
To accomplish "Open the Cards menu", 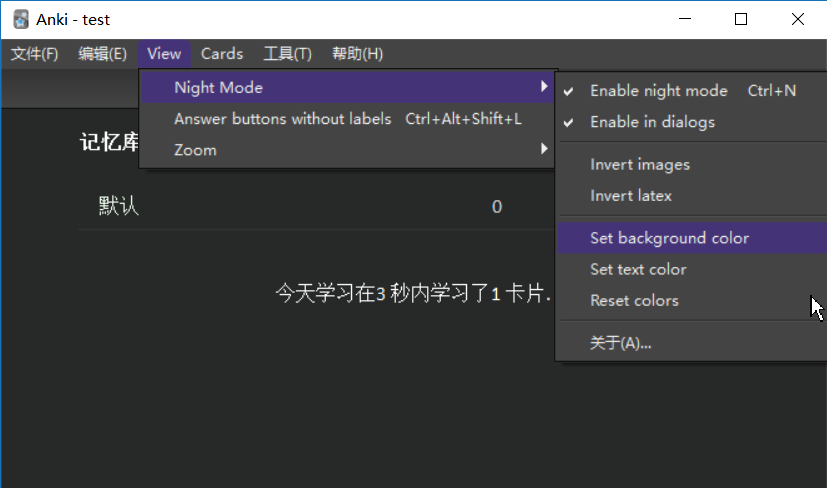I will [x=222, y=54].
